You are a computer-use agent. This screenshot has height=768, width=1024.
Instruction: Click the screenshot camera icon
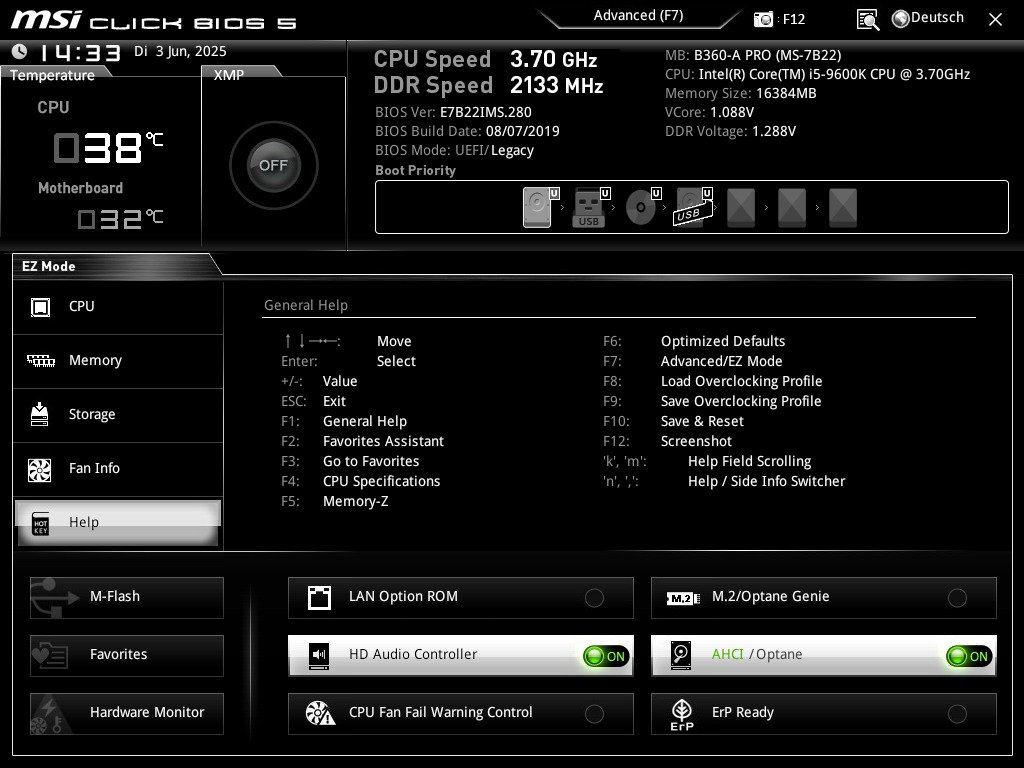pos(763,20)
